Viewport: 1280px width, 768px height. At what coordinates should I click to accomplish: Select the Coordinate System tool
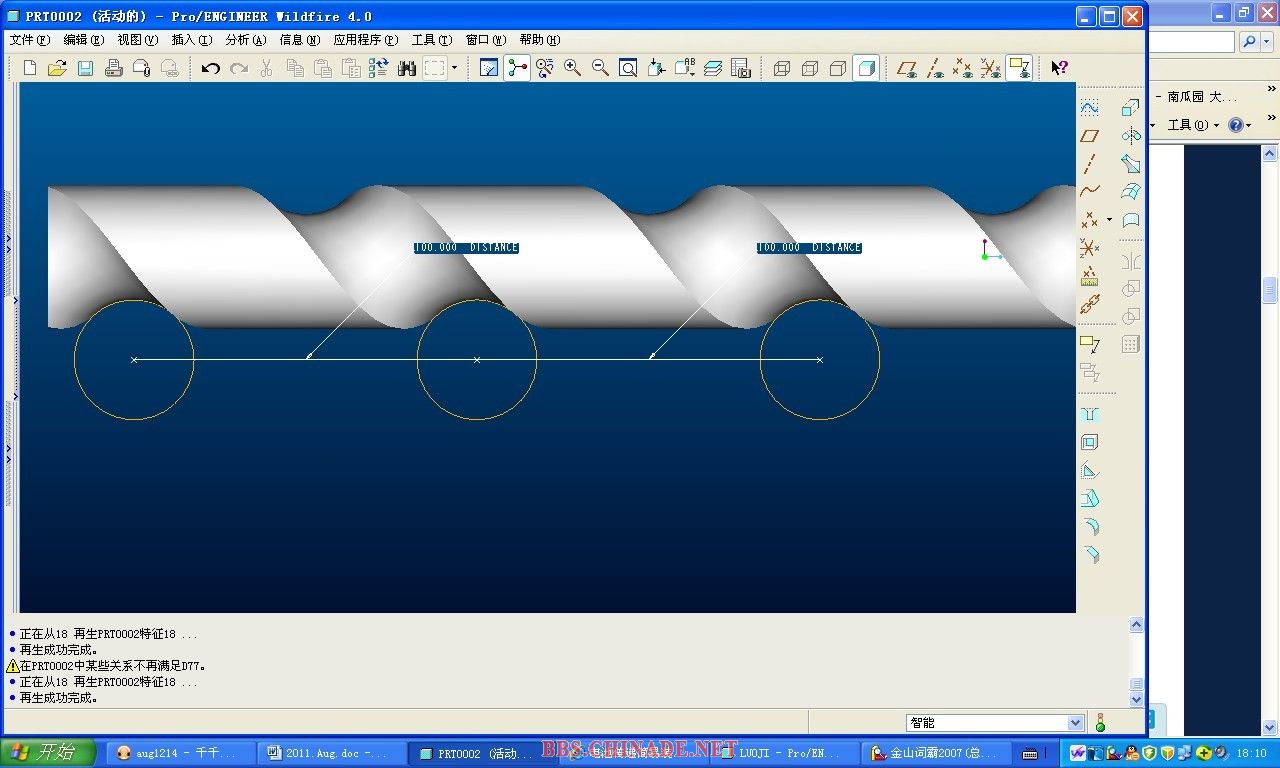point(1090,247)
